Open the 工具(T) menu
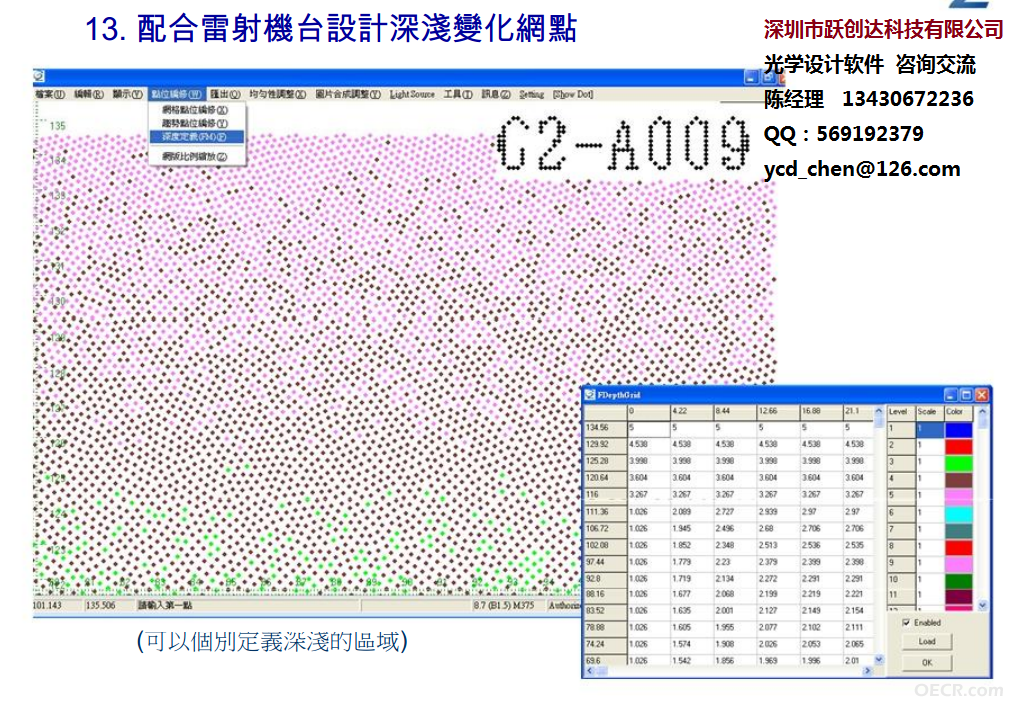Screen dimensions: 1015x705 pyautogui.click(x=458, y=95)
